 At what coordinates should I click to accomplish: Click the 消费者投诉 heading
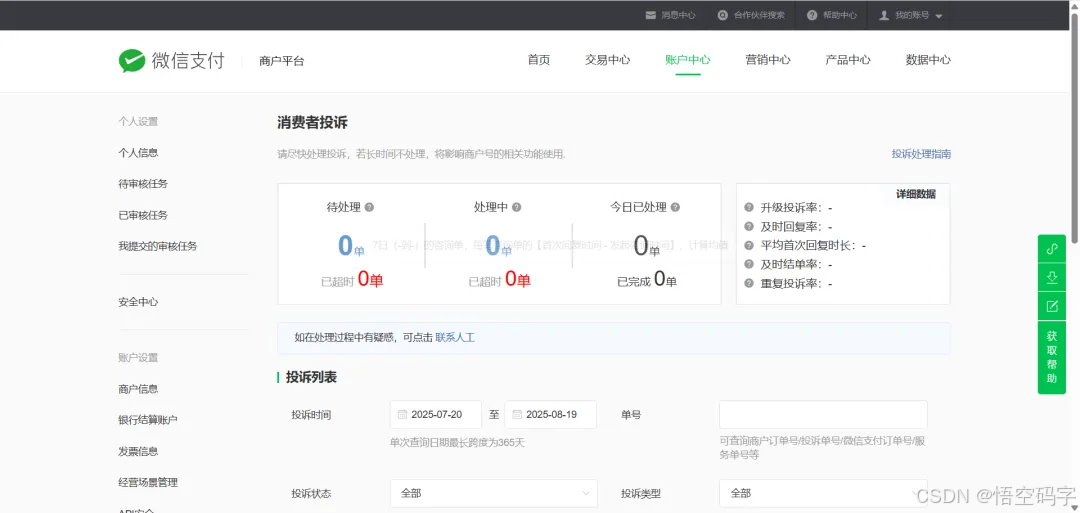pos(313,123)
